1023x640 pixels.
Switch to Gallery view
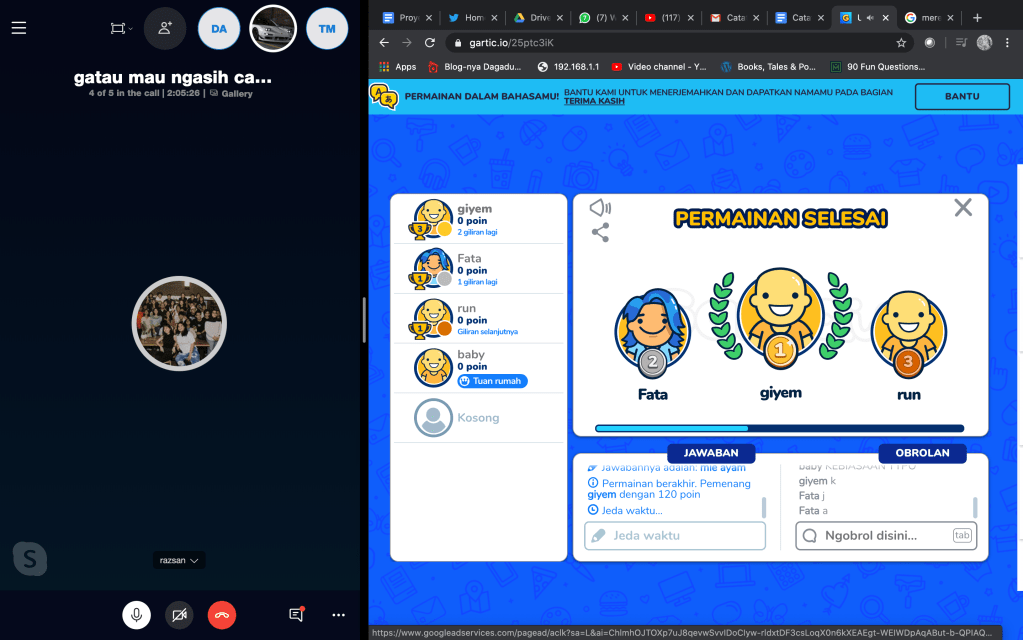(232, 94)
